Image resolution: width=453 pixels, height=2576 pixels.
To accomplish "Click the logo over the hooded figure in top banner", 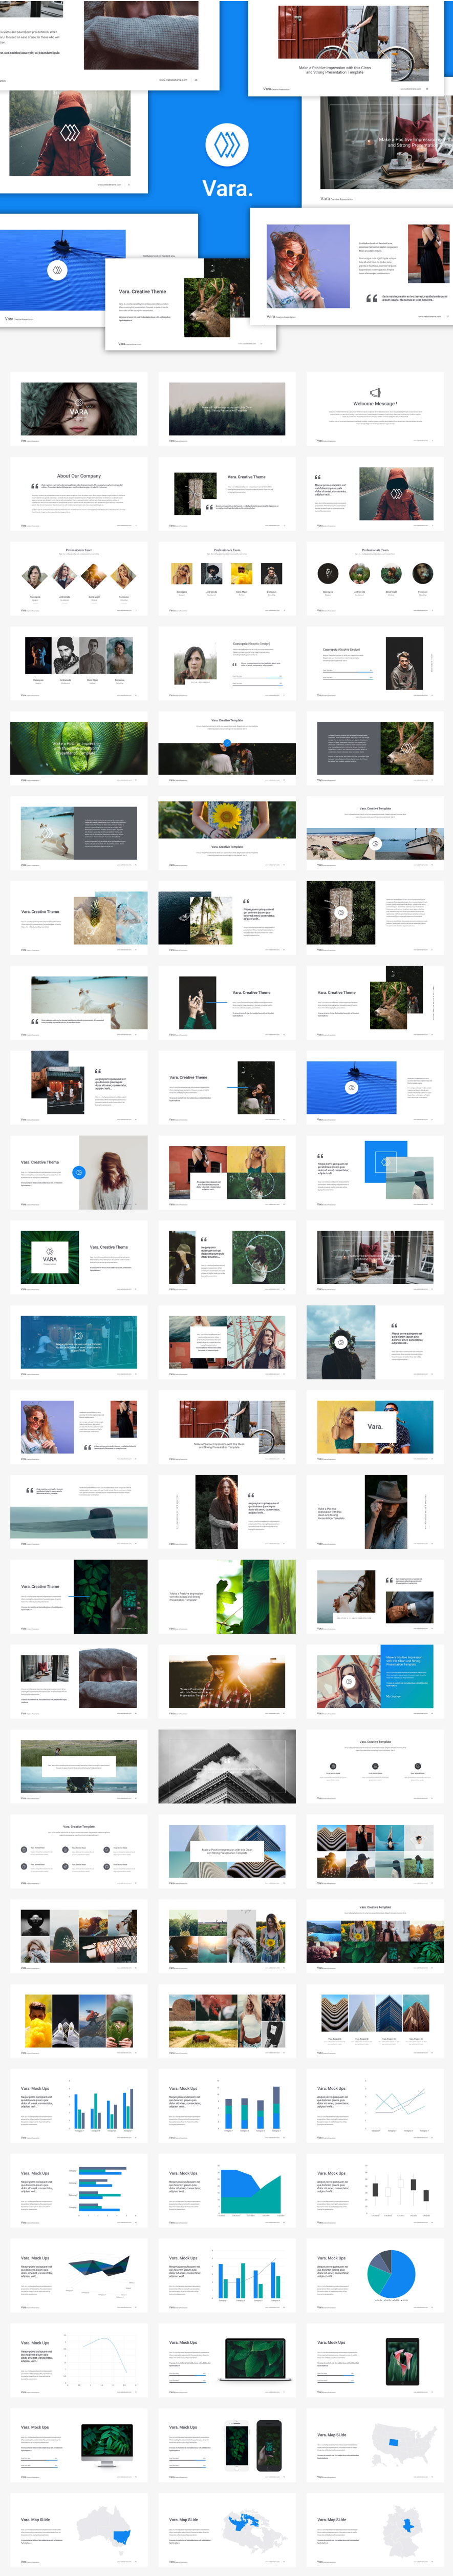I will coord(69,133).
